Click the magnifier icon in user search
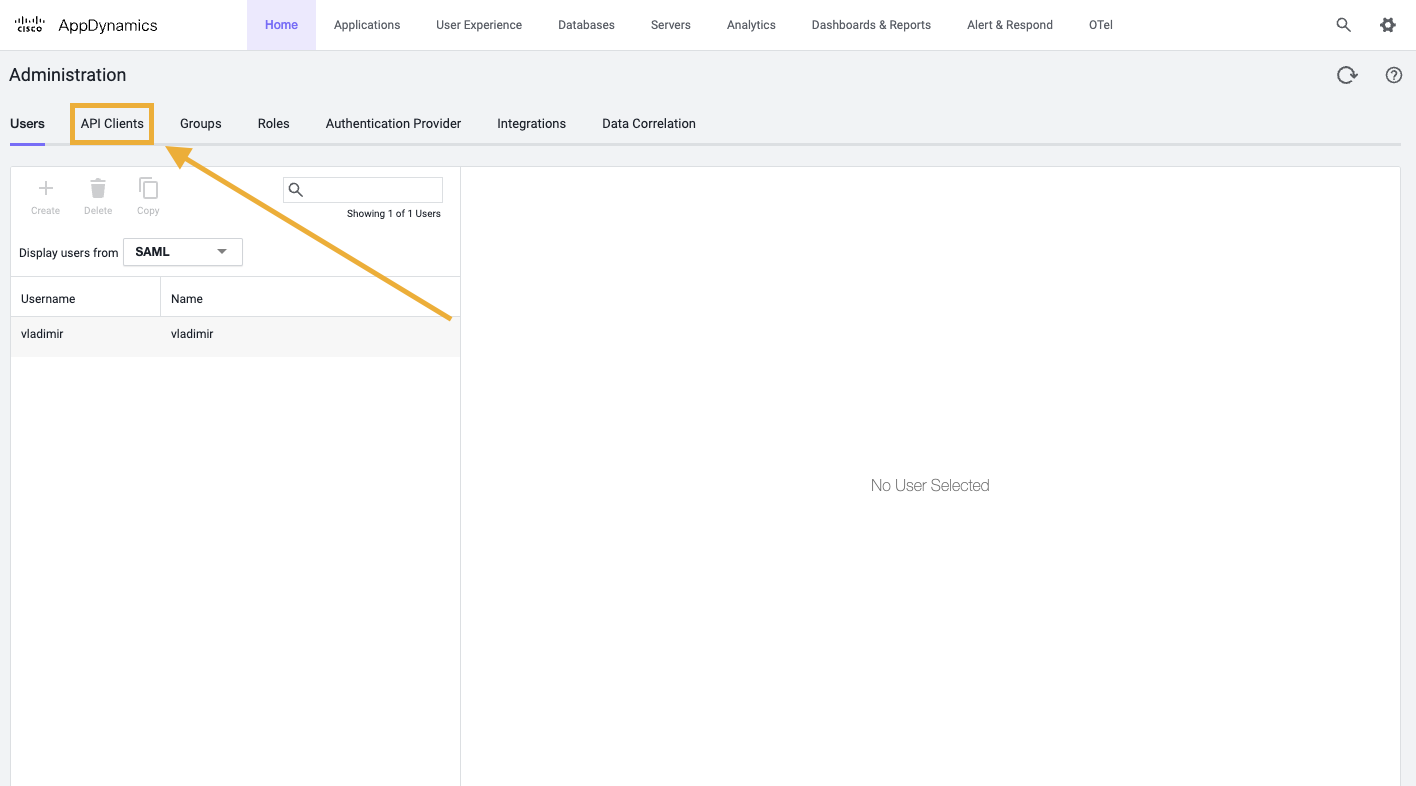The height and width of the screenshot is (786, 1416). [x=295, y=190]
